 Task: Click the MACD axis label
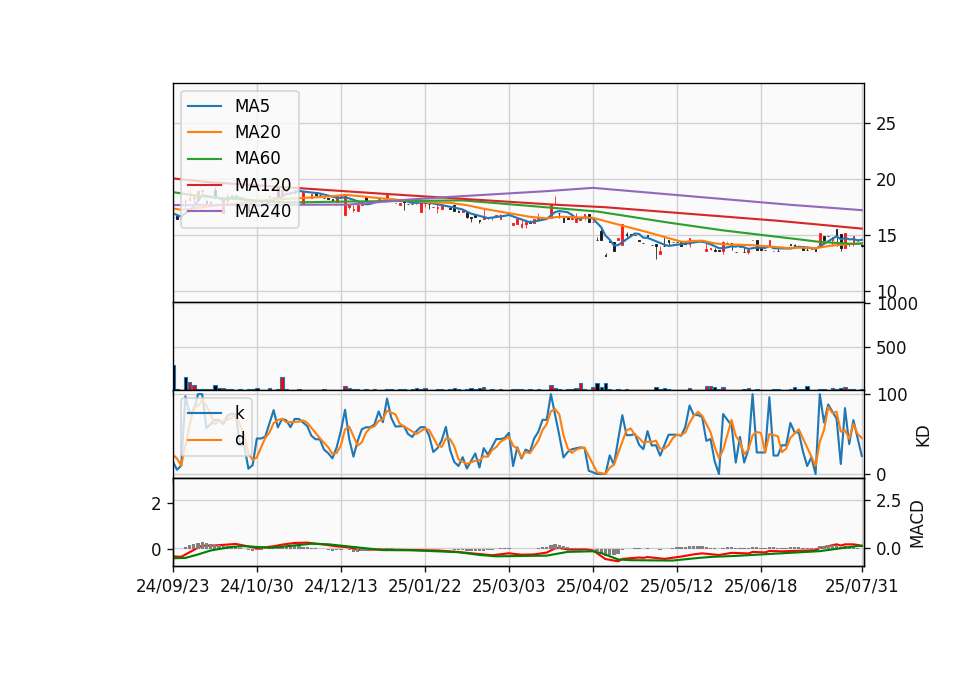point(917,524)
